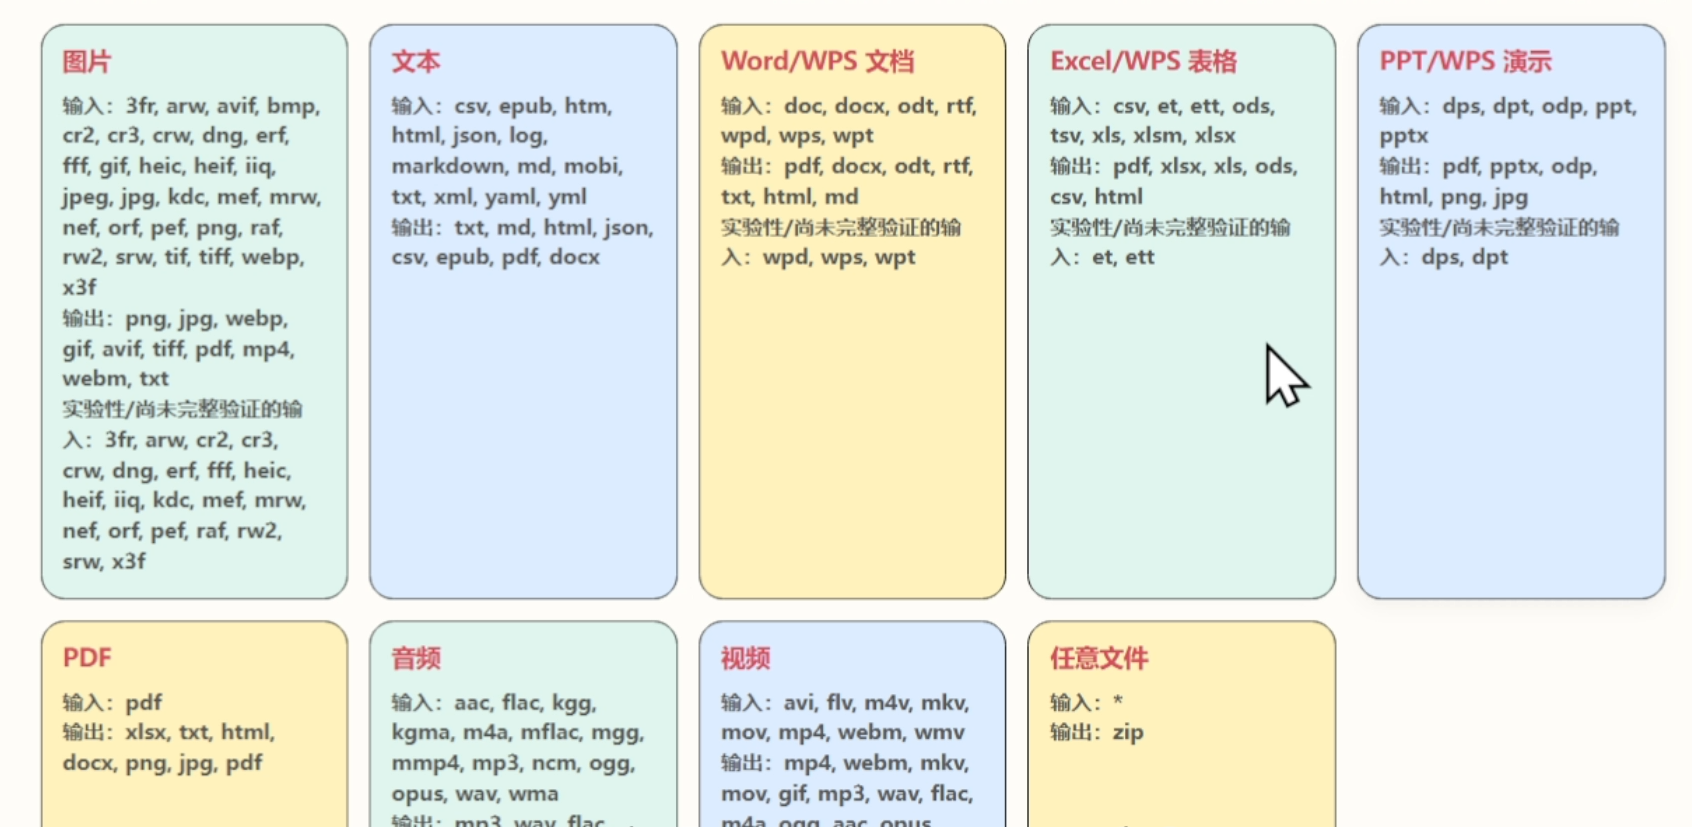Click the "srw, x3f" last line
The height and width of the screenshot is (827, 1692).
104,562
